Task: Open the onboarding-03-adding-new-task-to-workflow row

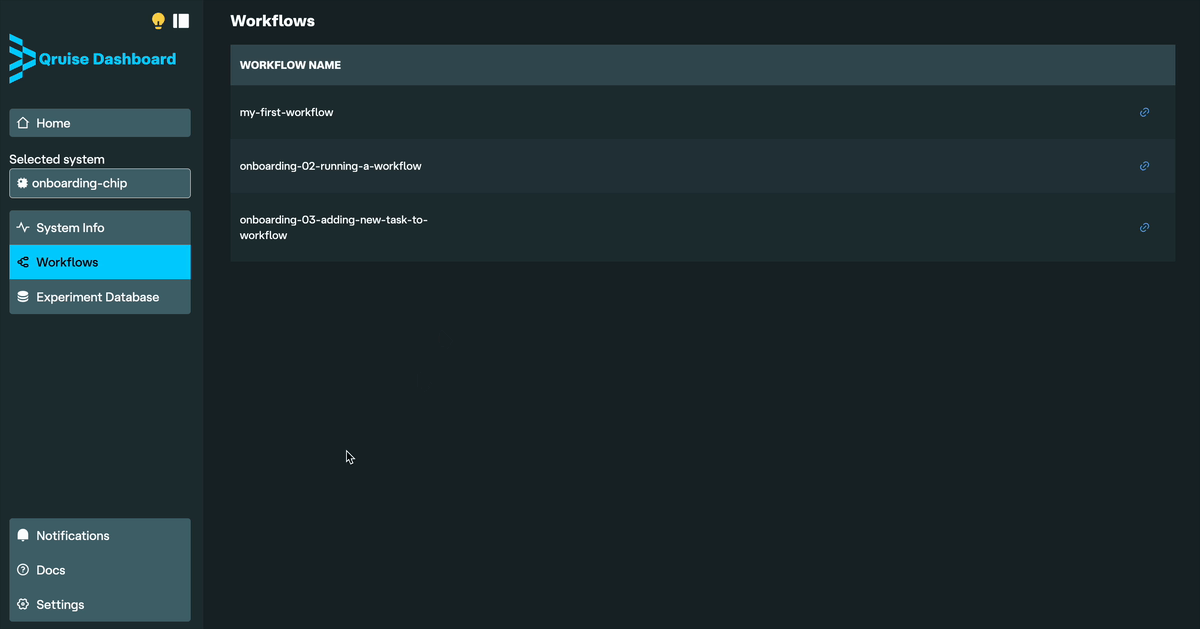Action: 334,228
